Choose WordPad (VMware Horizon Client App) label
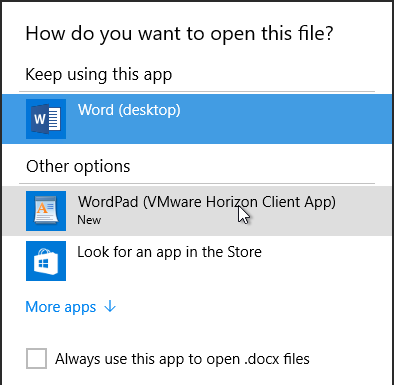Viewport: 394px width, 385px height. (207, 202)
